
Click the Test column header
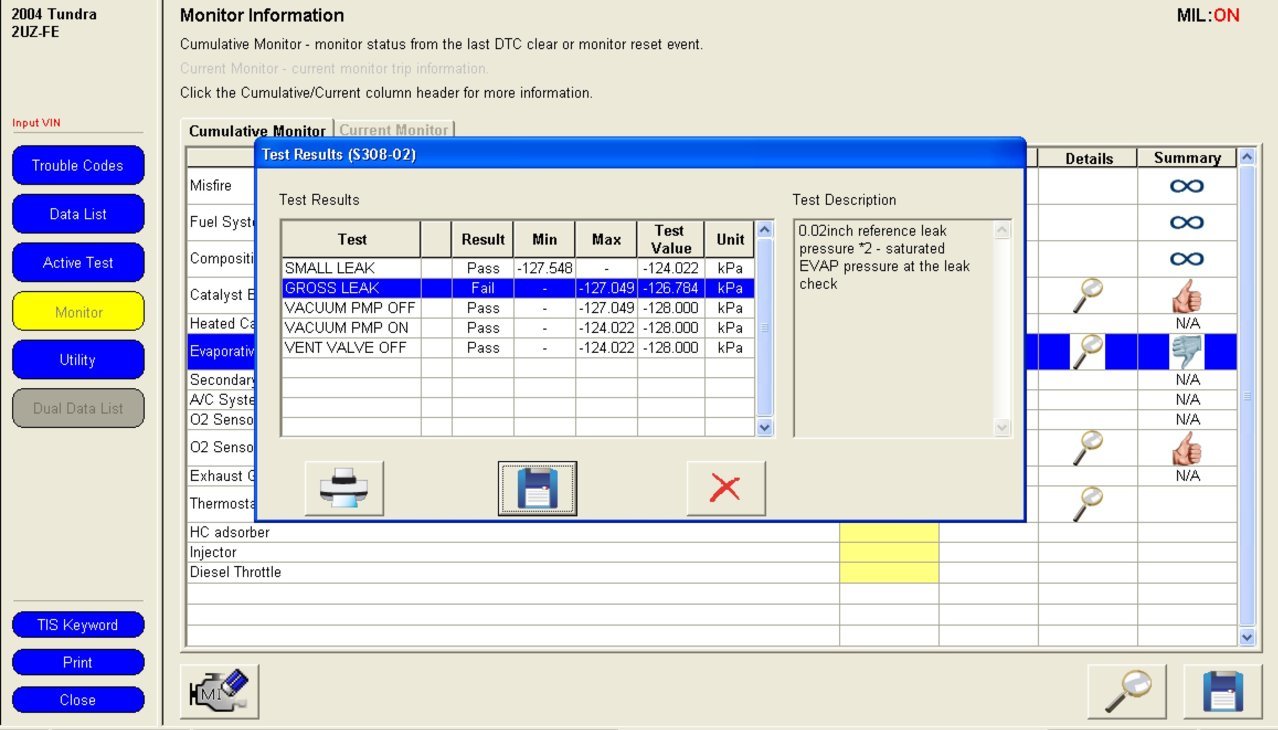point(351,239)
